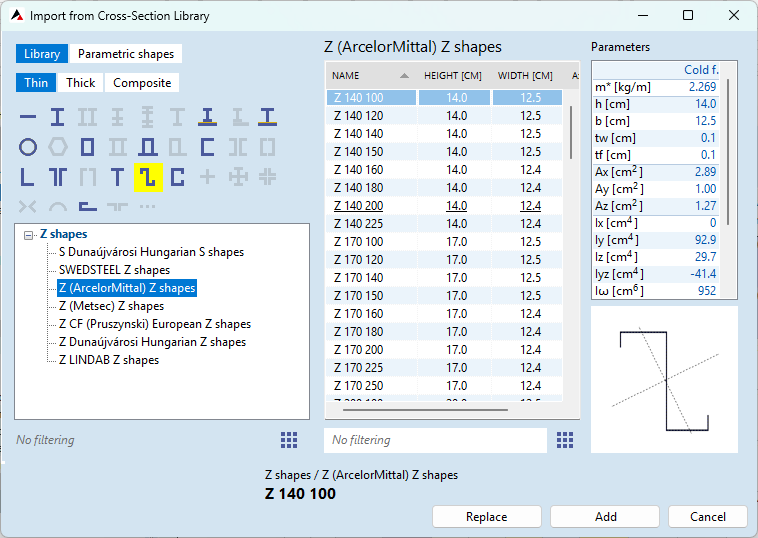Choose the Thin tab

coord(36,83)
